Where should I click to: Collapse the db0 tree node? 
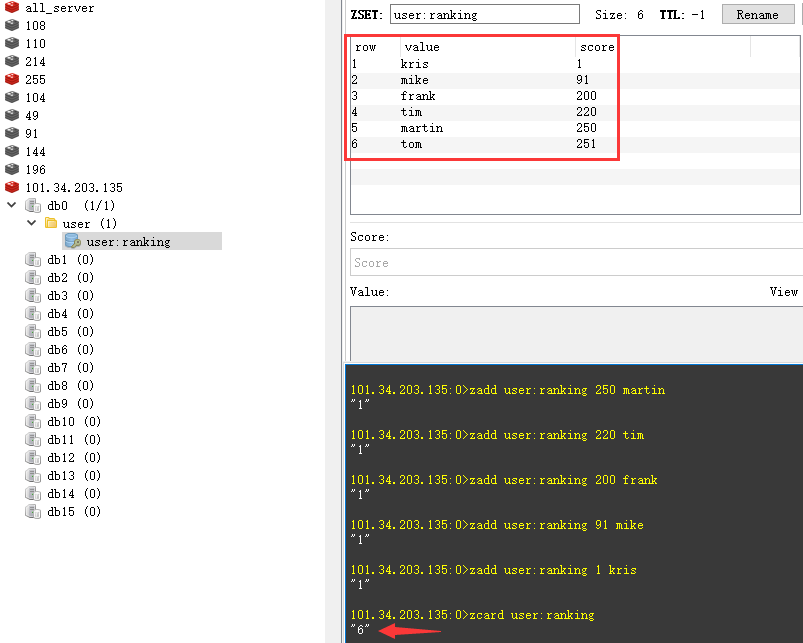[12, 205]
